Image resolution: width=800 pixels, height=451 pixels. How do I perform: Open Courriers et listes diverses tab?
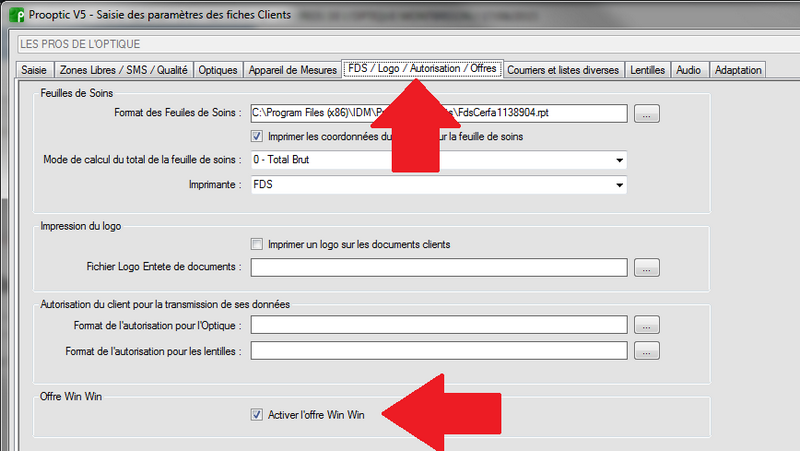click(x=563, y=70)
